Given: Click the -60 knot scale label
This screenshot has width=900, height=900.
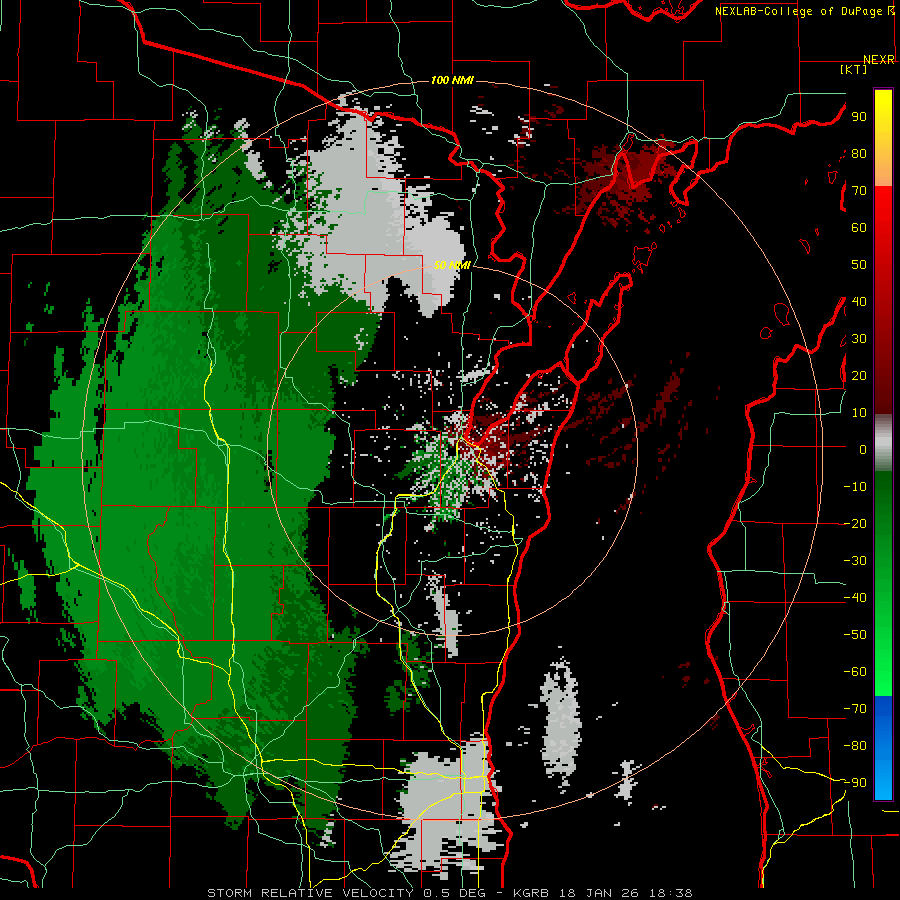Looking at the screenshot, I should (x=855, y=672).
